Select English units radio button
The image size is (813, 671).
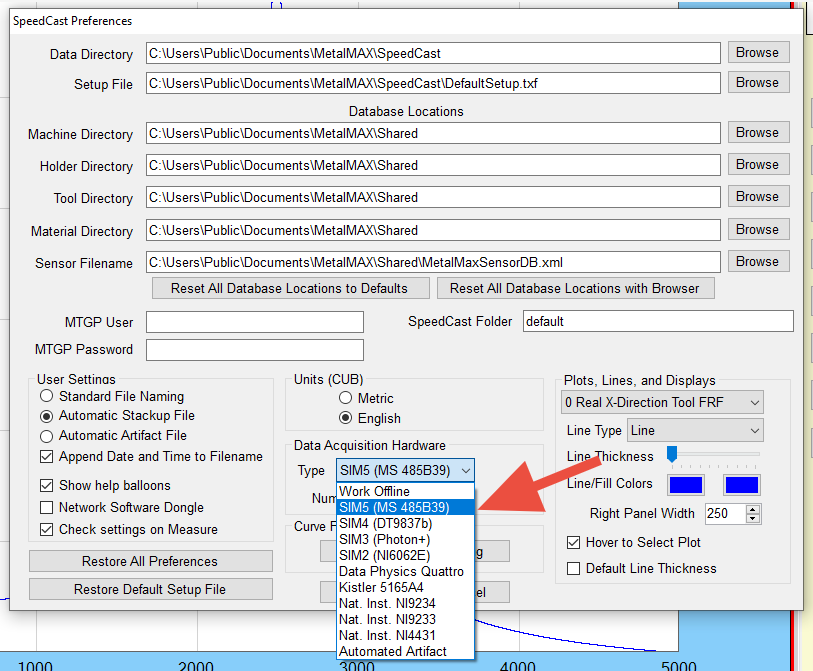345,418
